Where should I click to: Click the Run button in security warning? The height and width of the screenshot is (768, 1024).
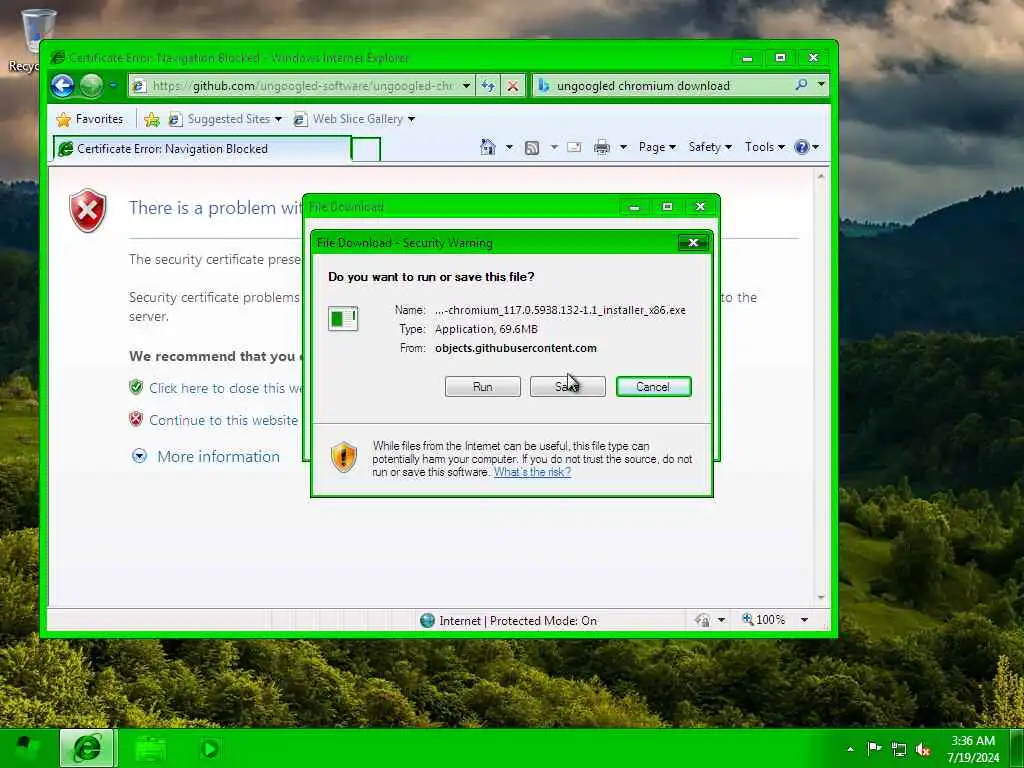coord(483,387)
